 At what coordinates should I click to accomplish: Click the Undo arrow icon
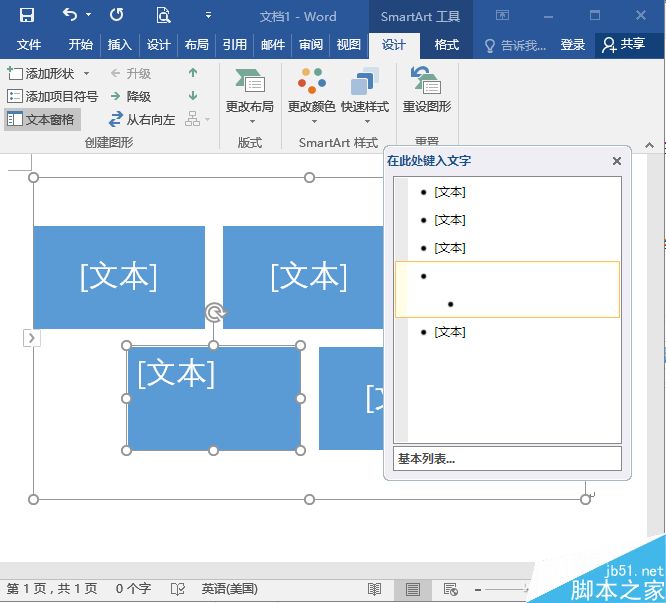click(70, 15)
